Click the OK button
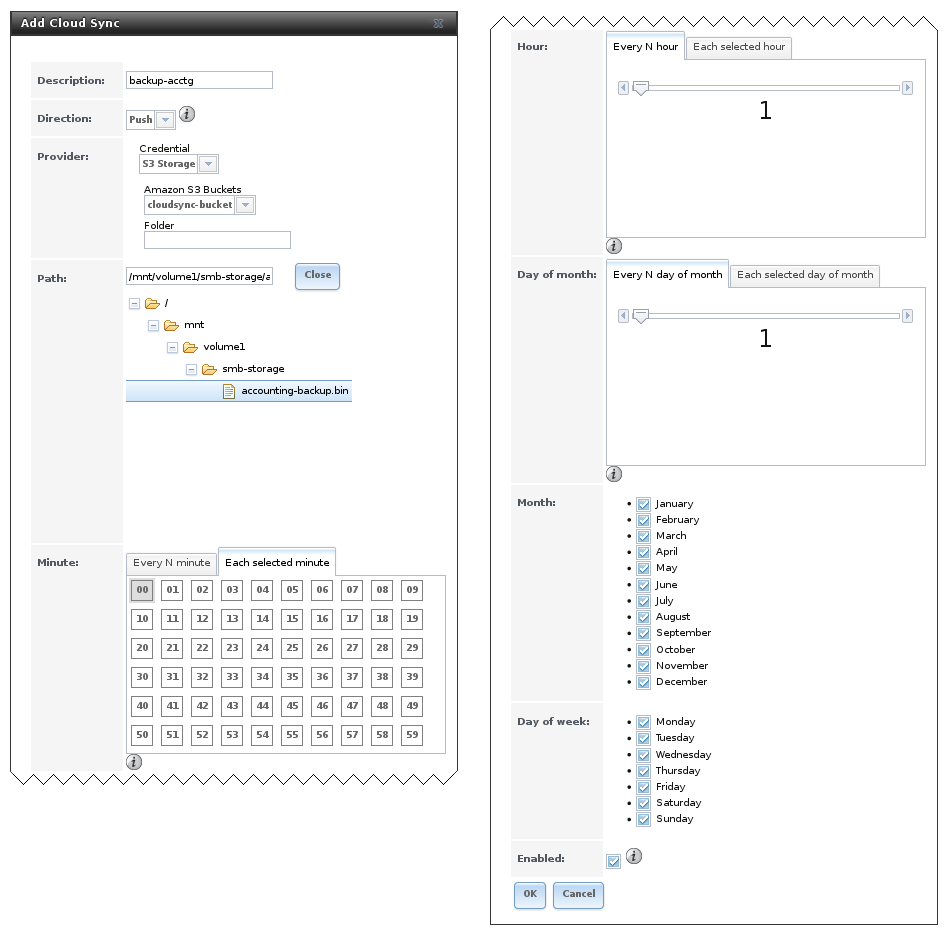This screenshot has width=949, height=936. pyautogui.click(x=529, y=895)
